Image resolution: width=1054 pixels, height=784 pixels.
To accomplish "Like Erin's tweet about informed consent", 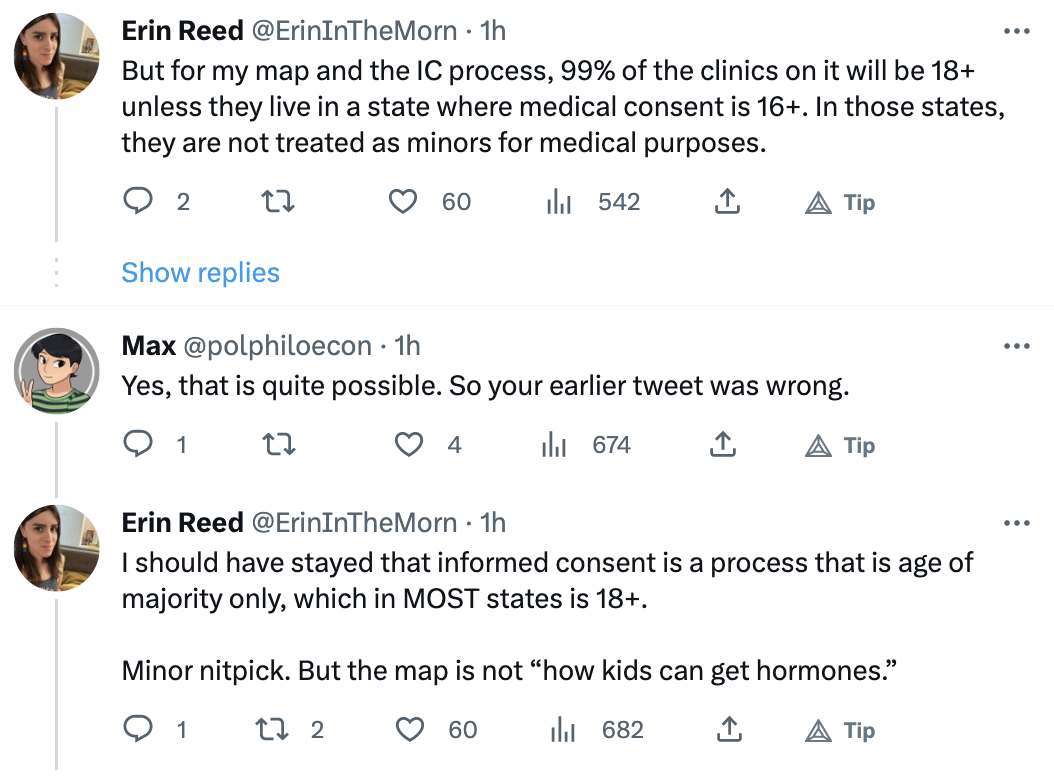I will pos(408,730).
